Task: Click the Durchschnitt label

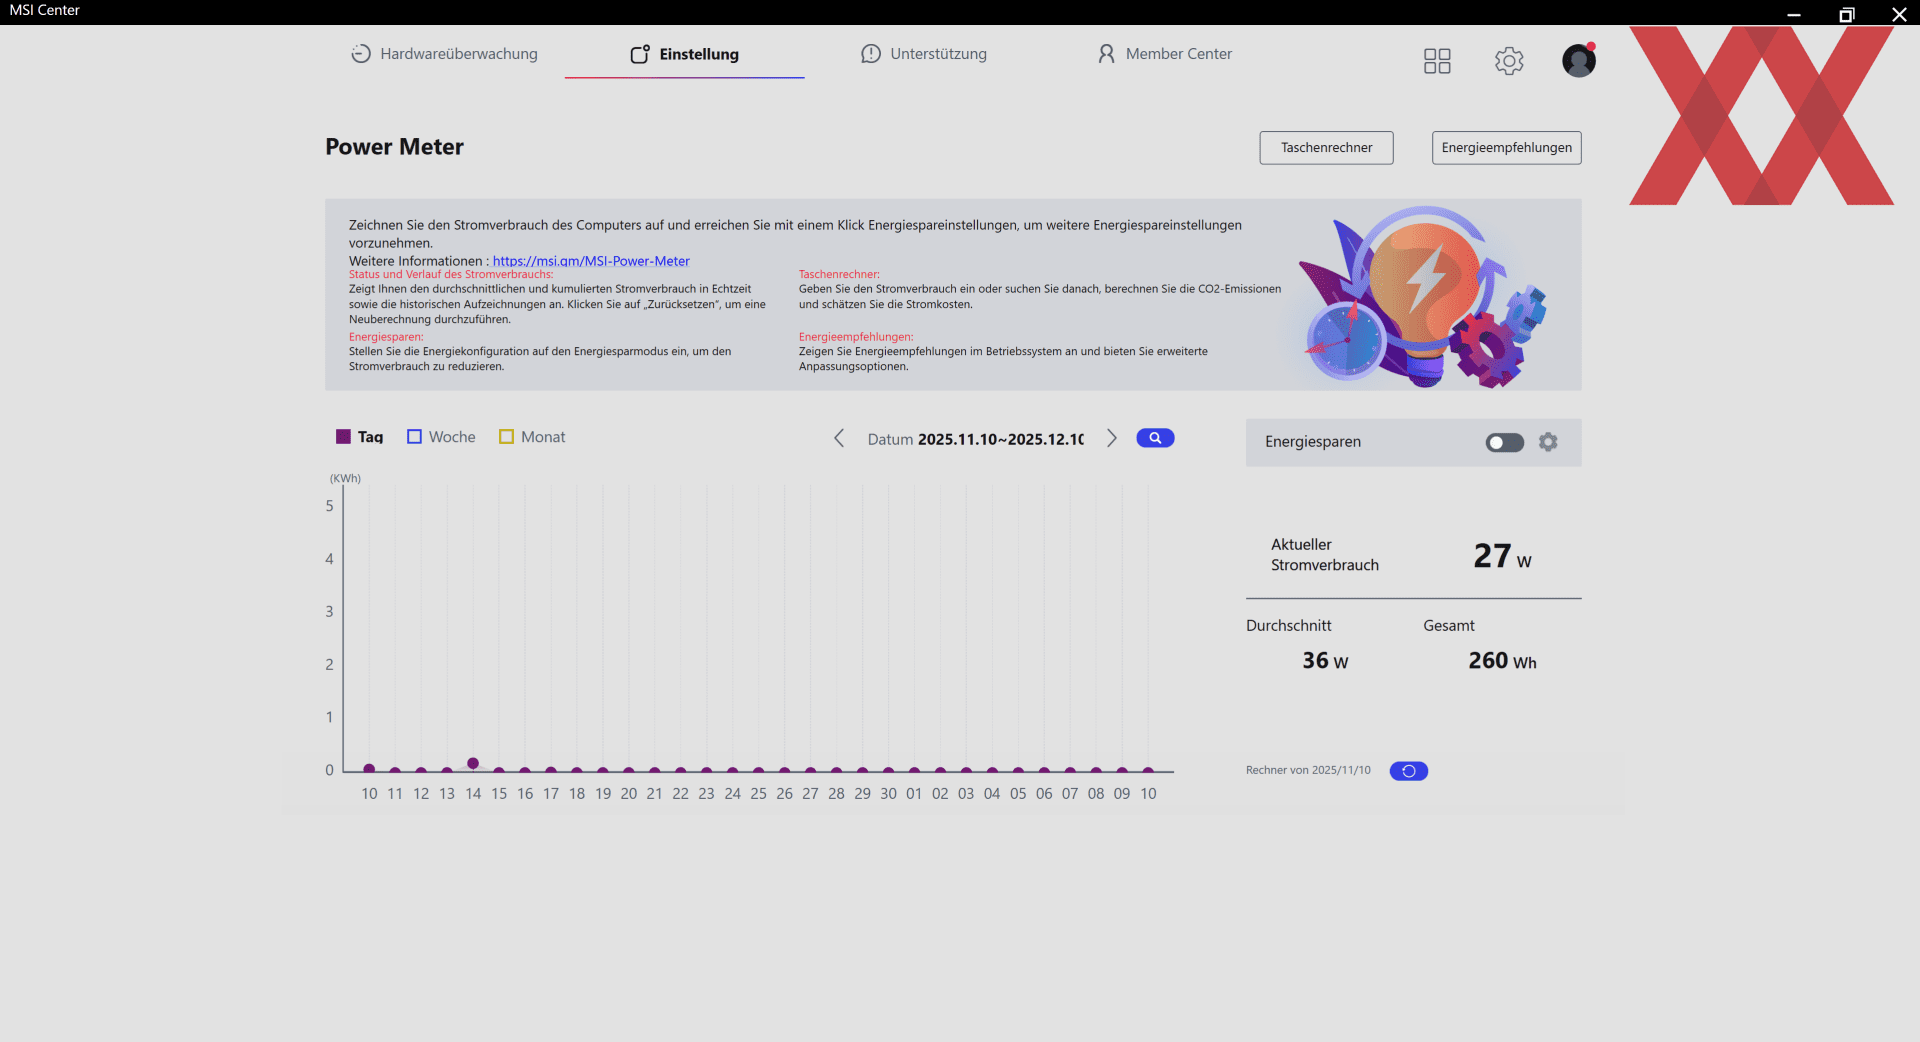Action: point(1288,626)
